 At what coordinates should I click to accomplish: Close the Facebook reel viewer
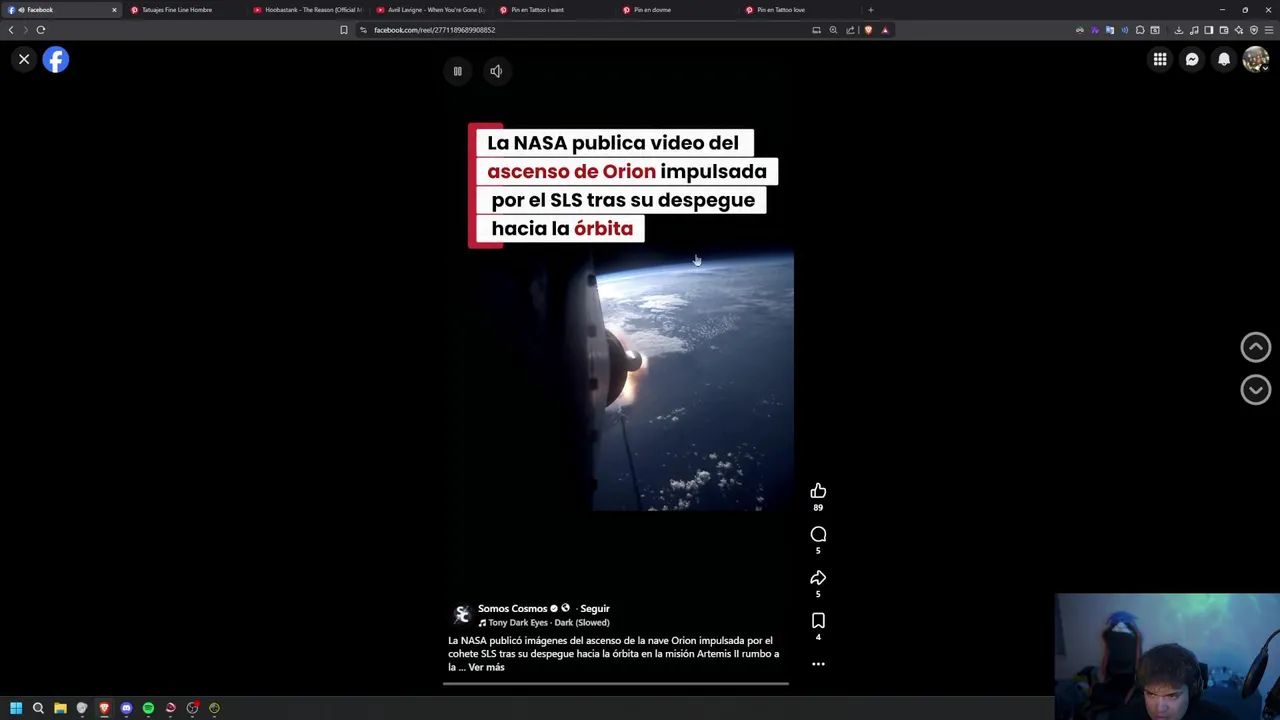pyautogui.click(x=24, y=60)
